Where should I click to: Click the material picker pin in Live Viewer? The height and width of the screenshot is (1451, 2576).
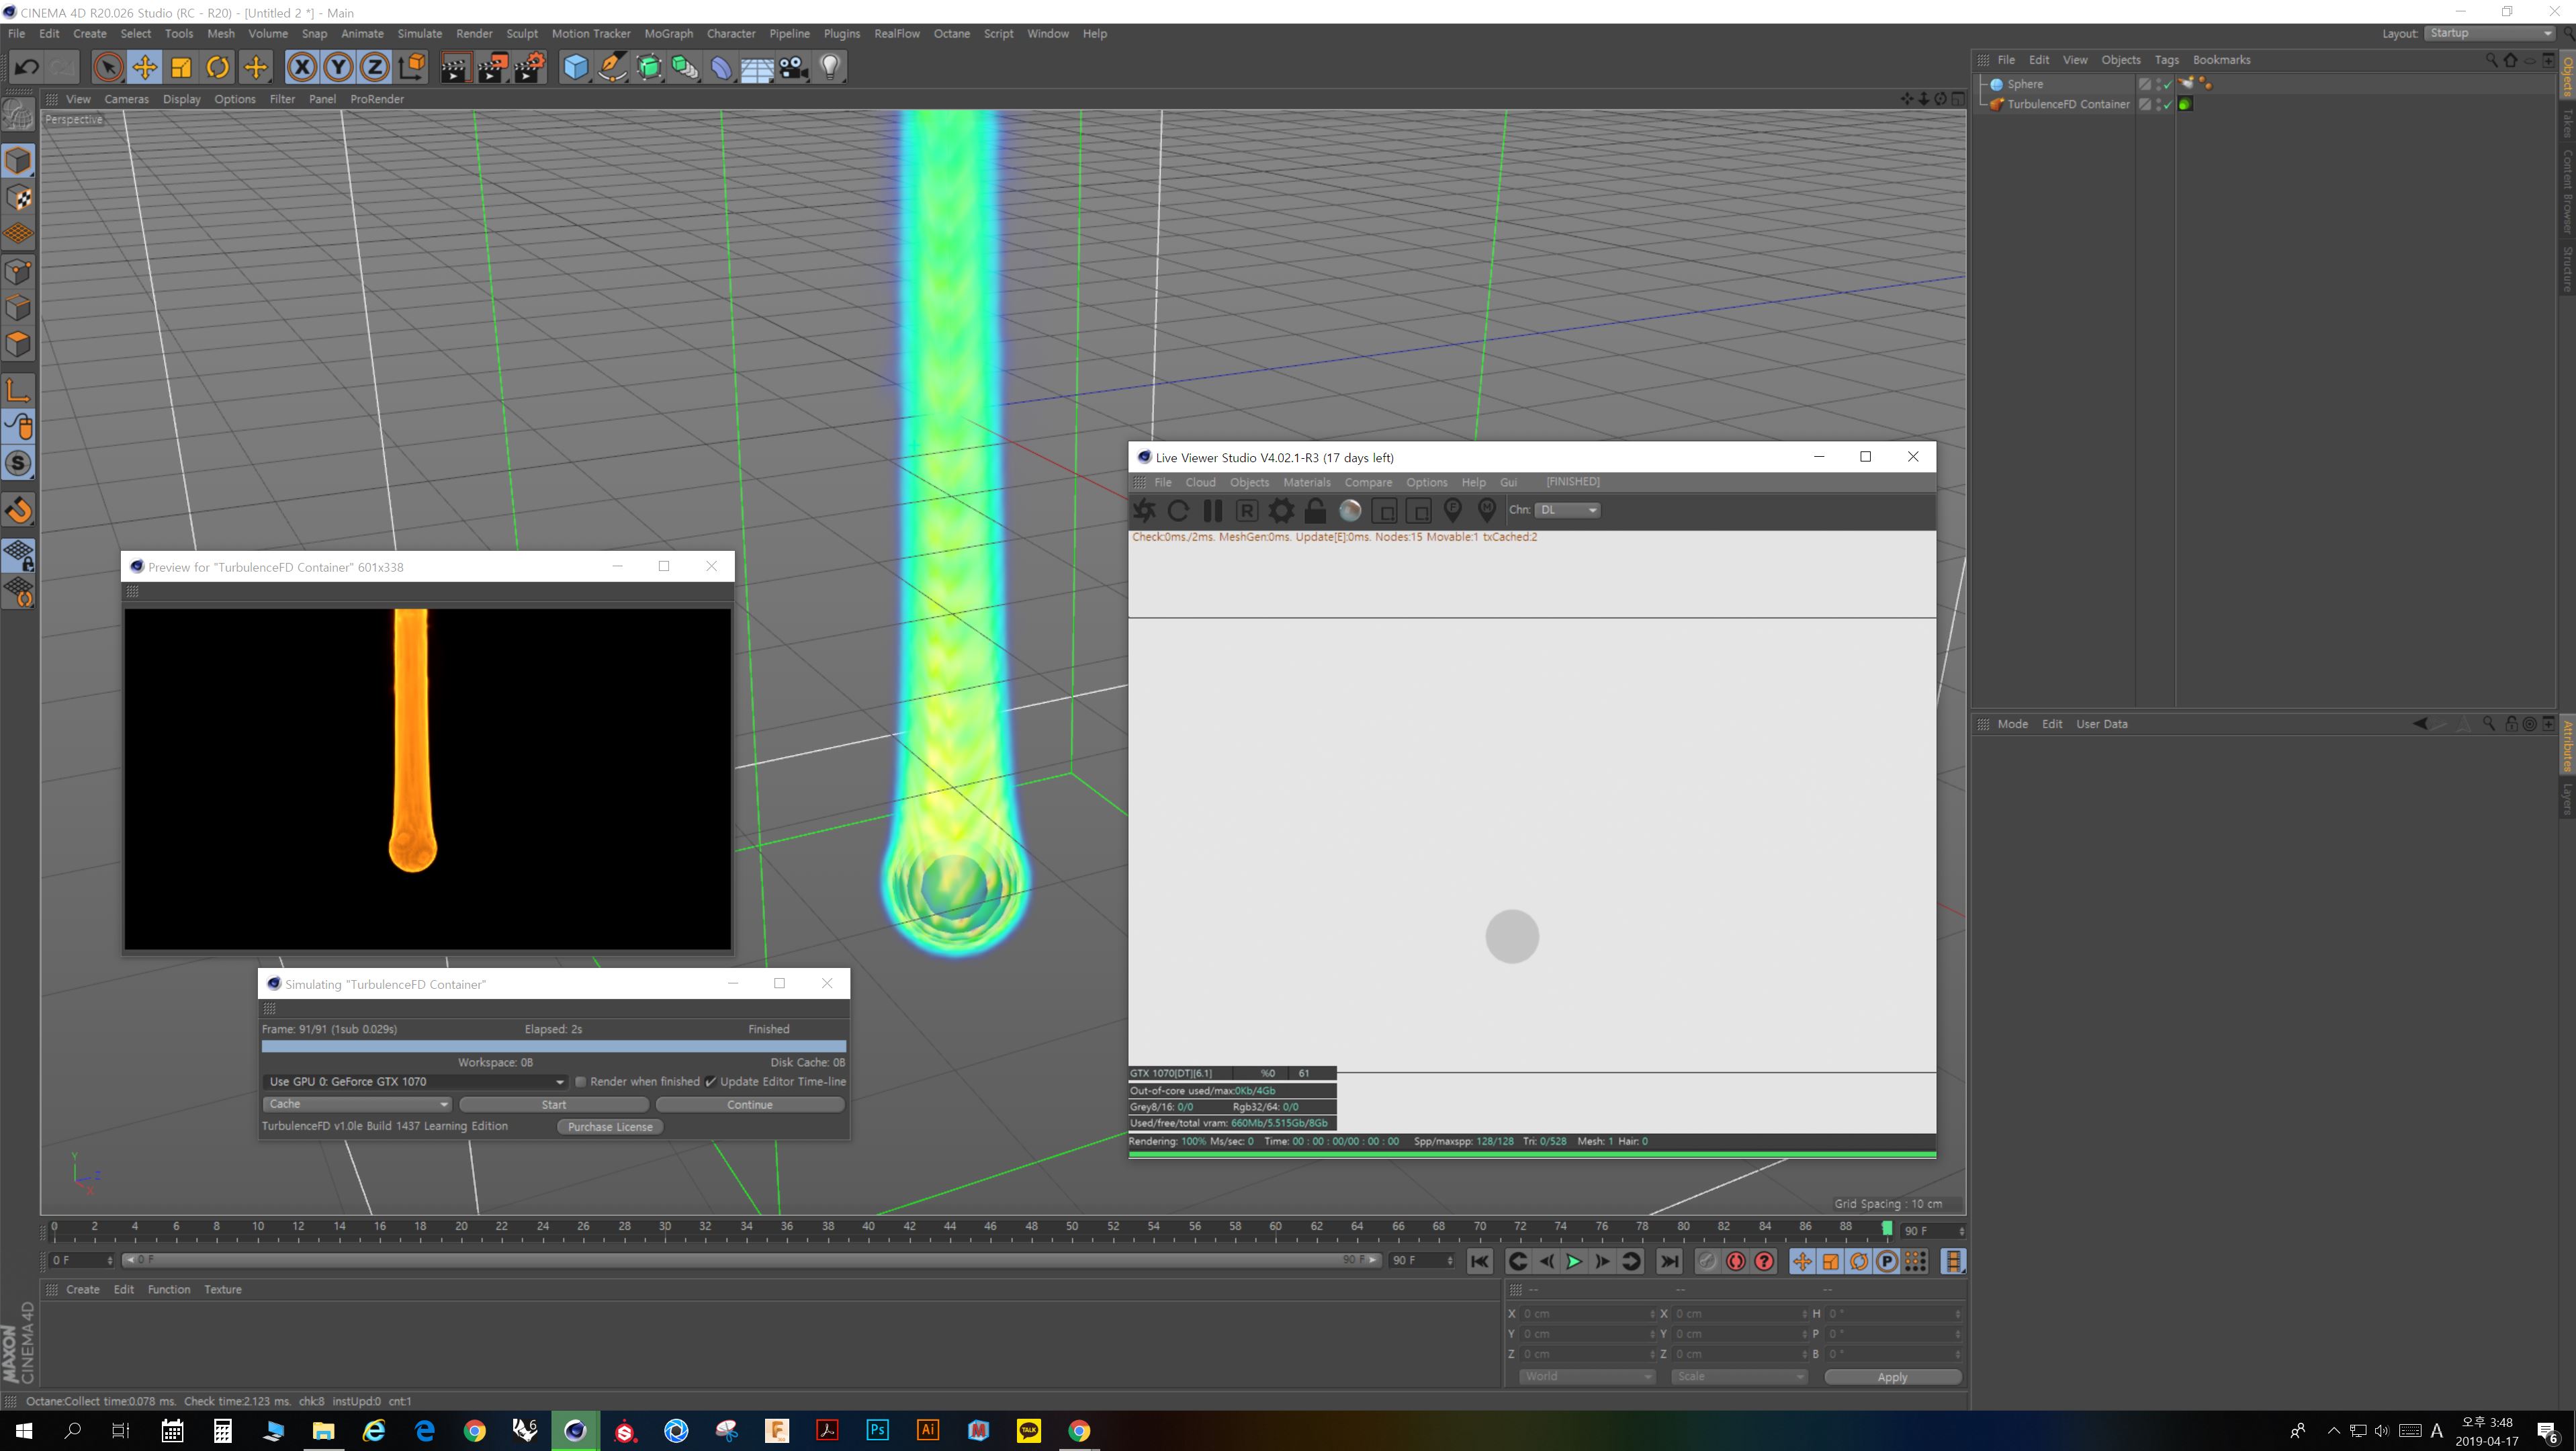[x=1487, y=511]
